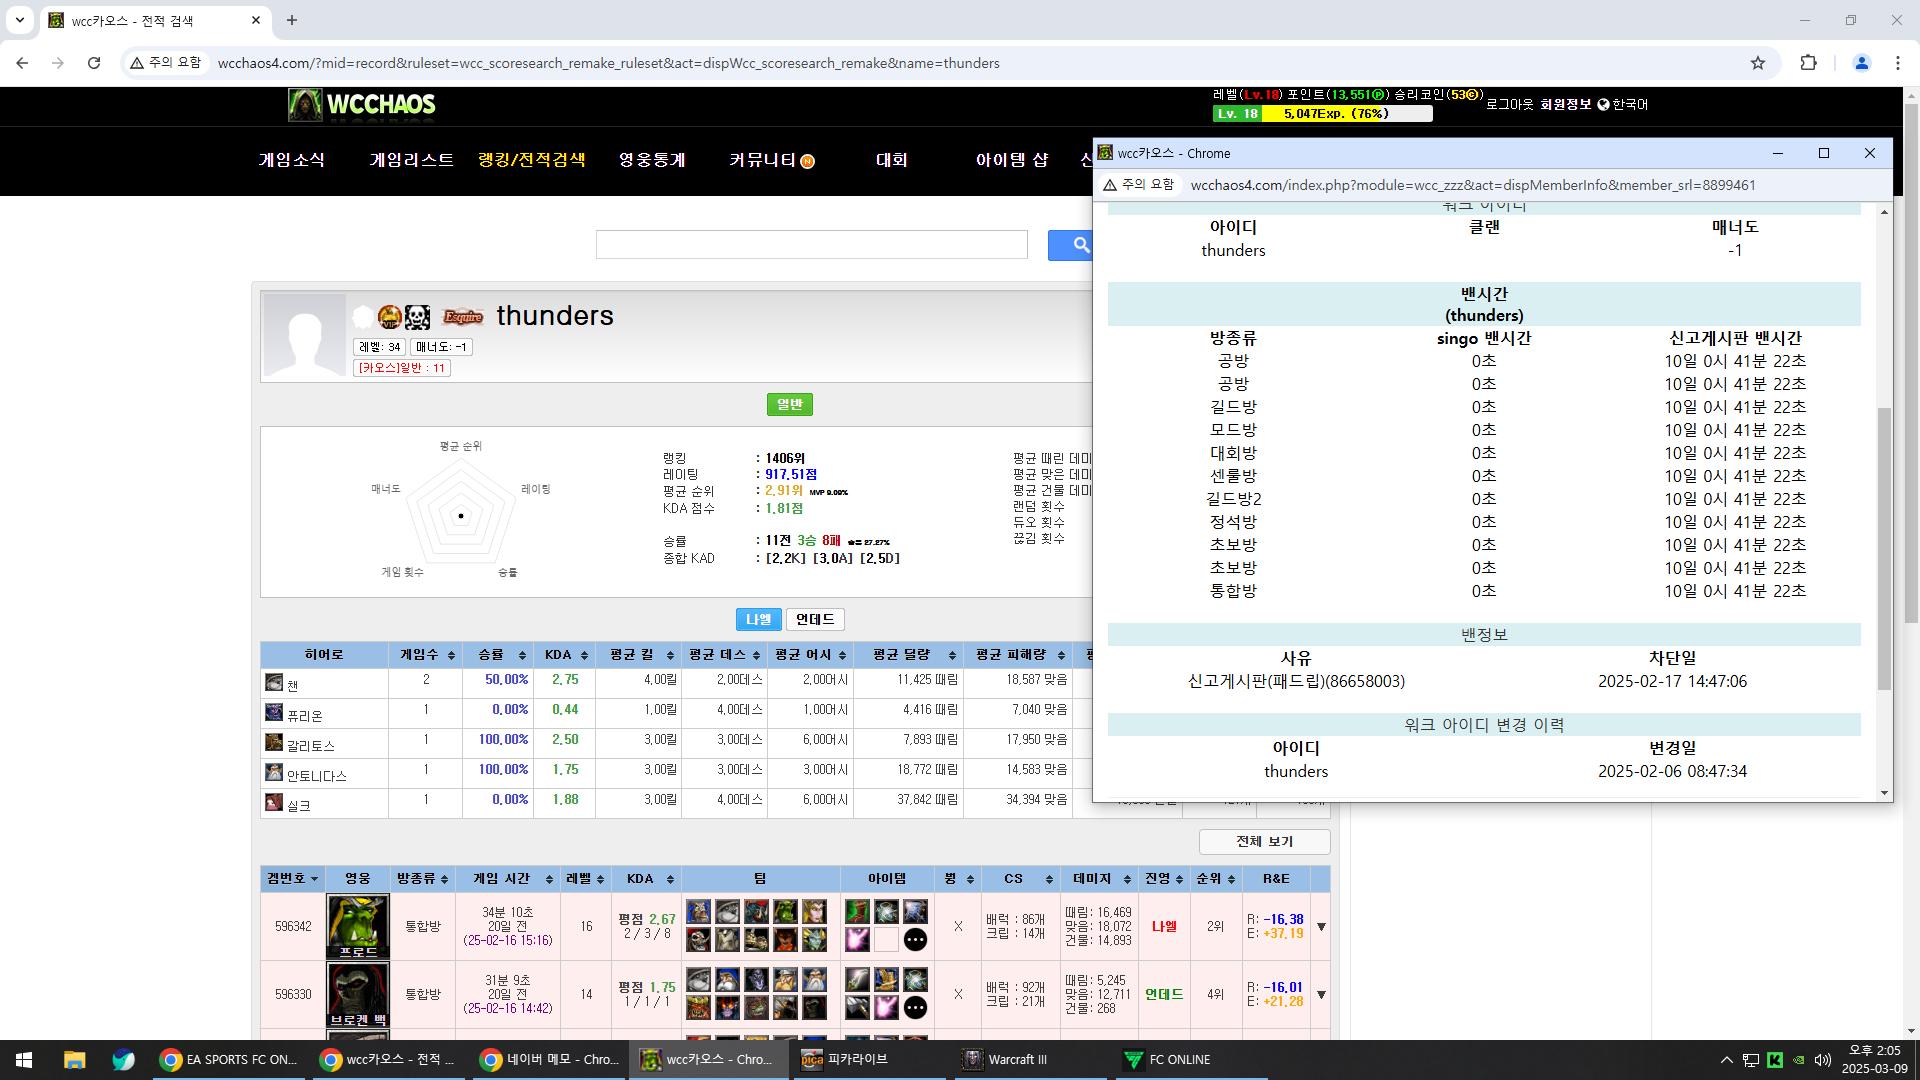Sort hero stats by 게임수
The width and height of the screenshot is (1920, 1080).
click(x=427, y=655)
